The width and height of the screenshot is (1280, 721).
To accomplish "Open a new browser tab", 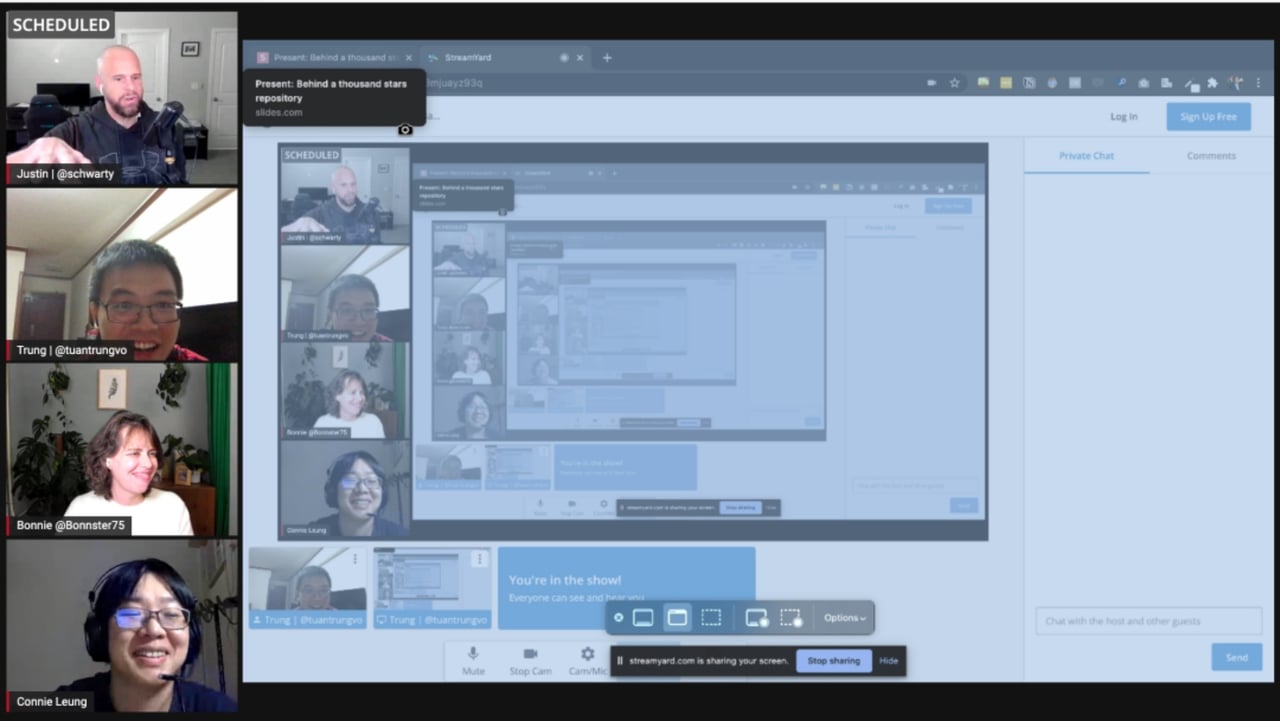I will click(606, 58).
